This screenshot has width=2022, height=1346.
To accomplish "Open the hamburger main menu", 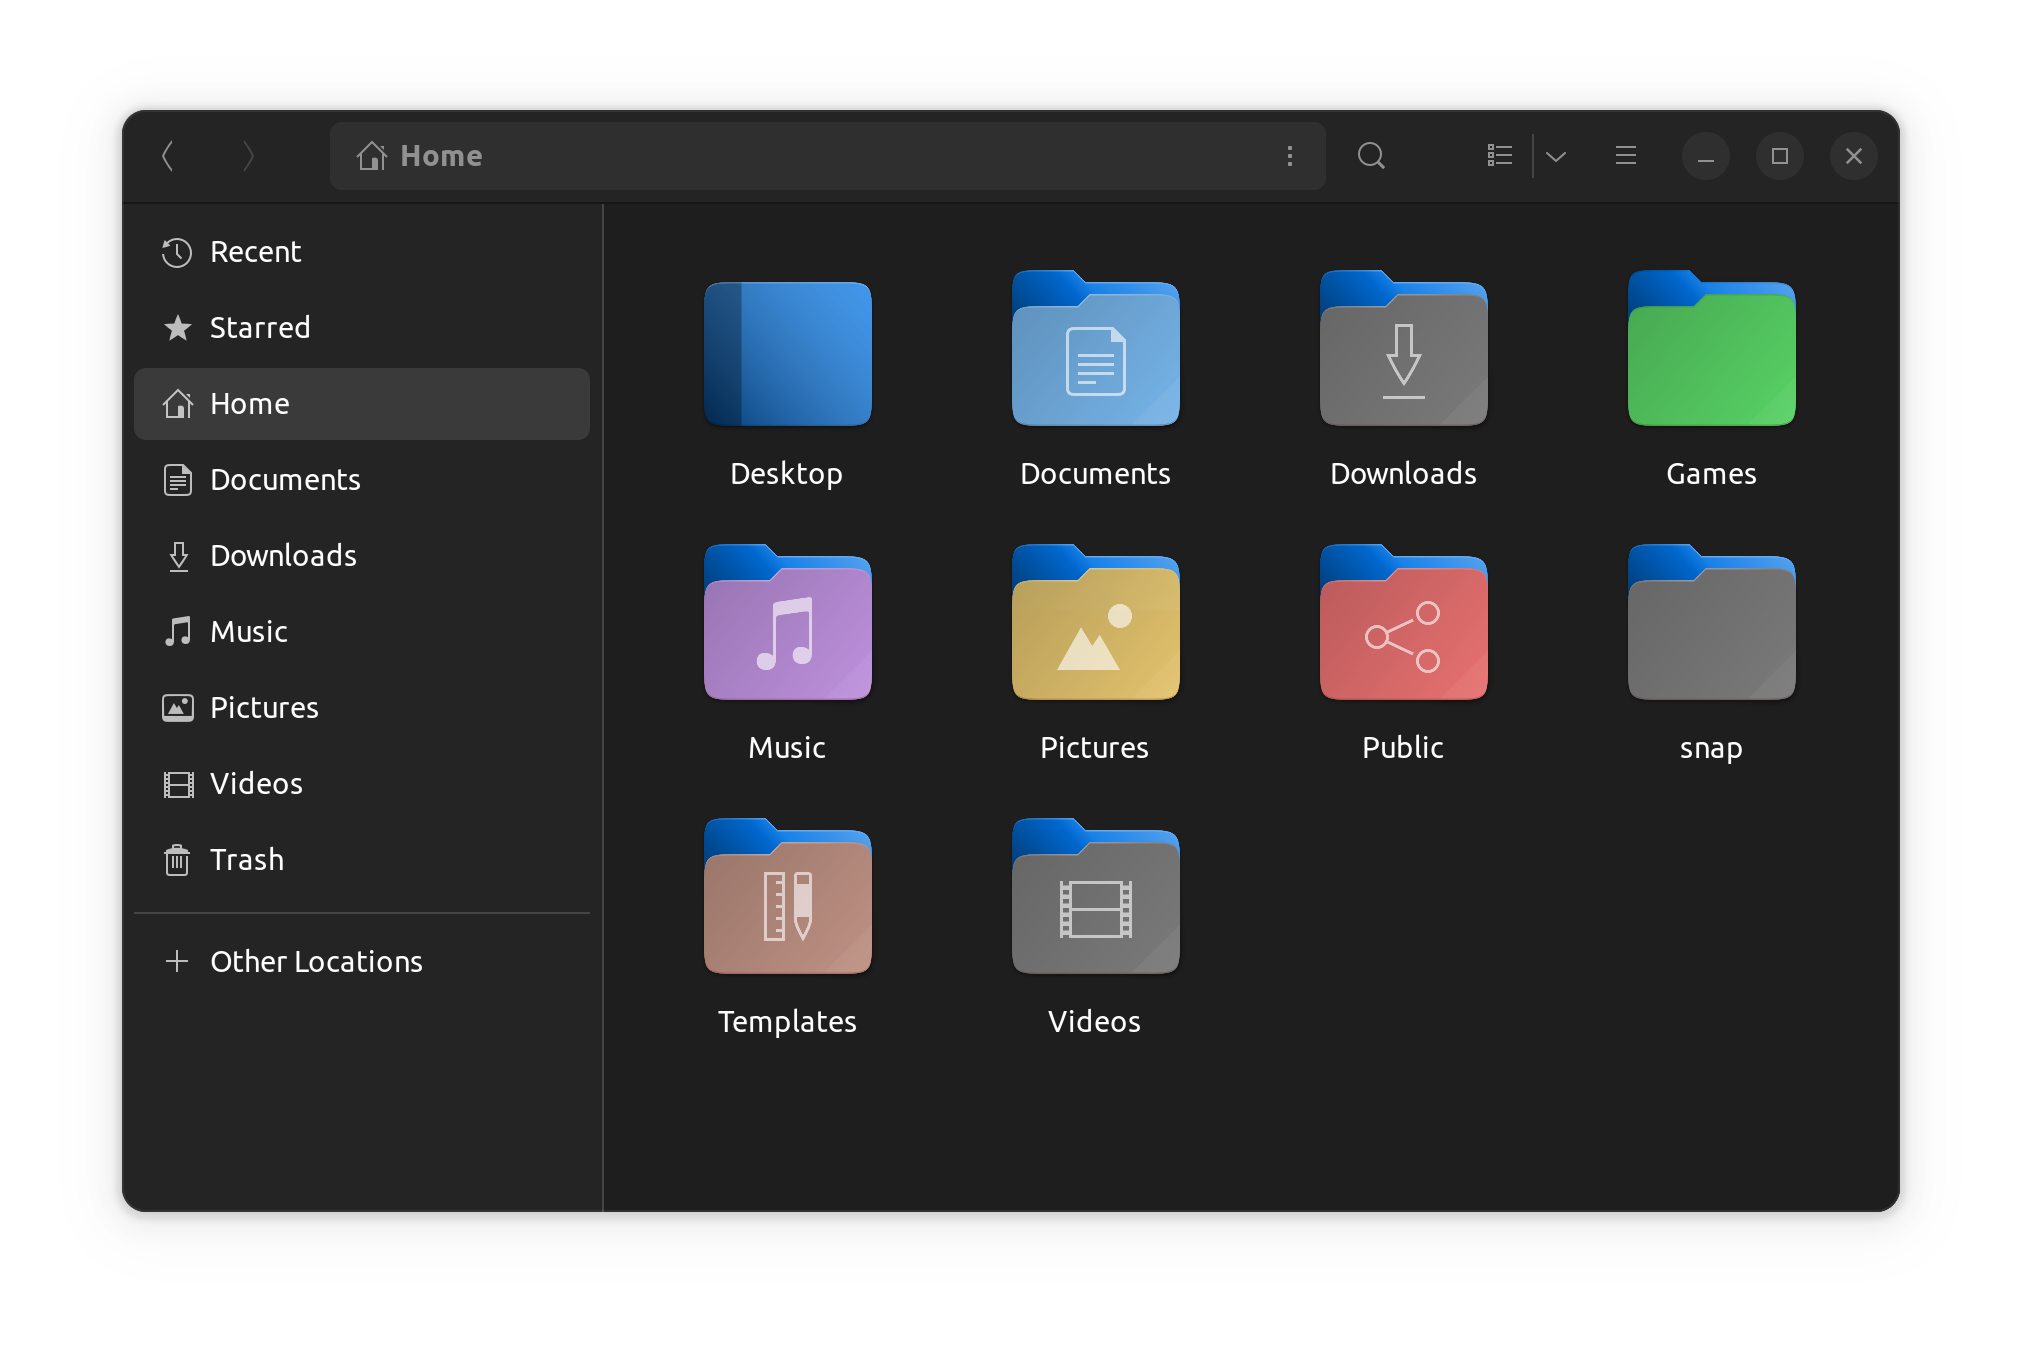I will [x=1626, y=156].
